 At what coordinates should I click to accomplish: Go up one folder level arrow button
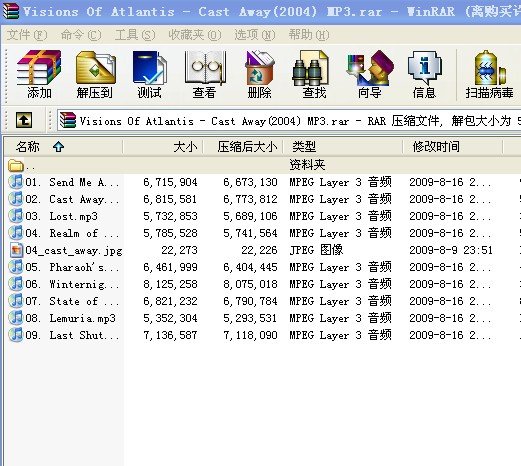24,120
